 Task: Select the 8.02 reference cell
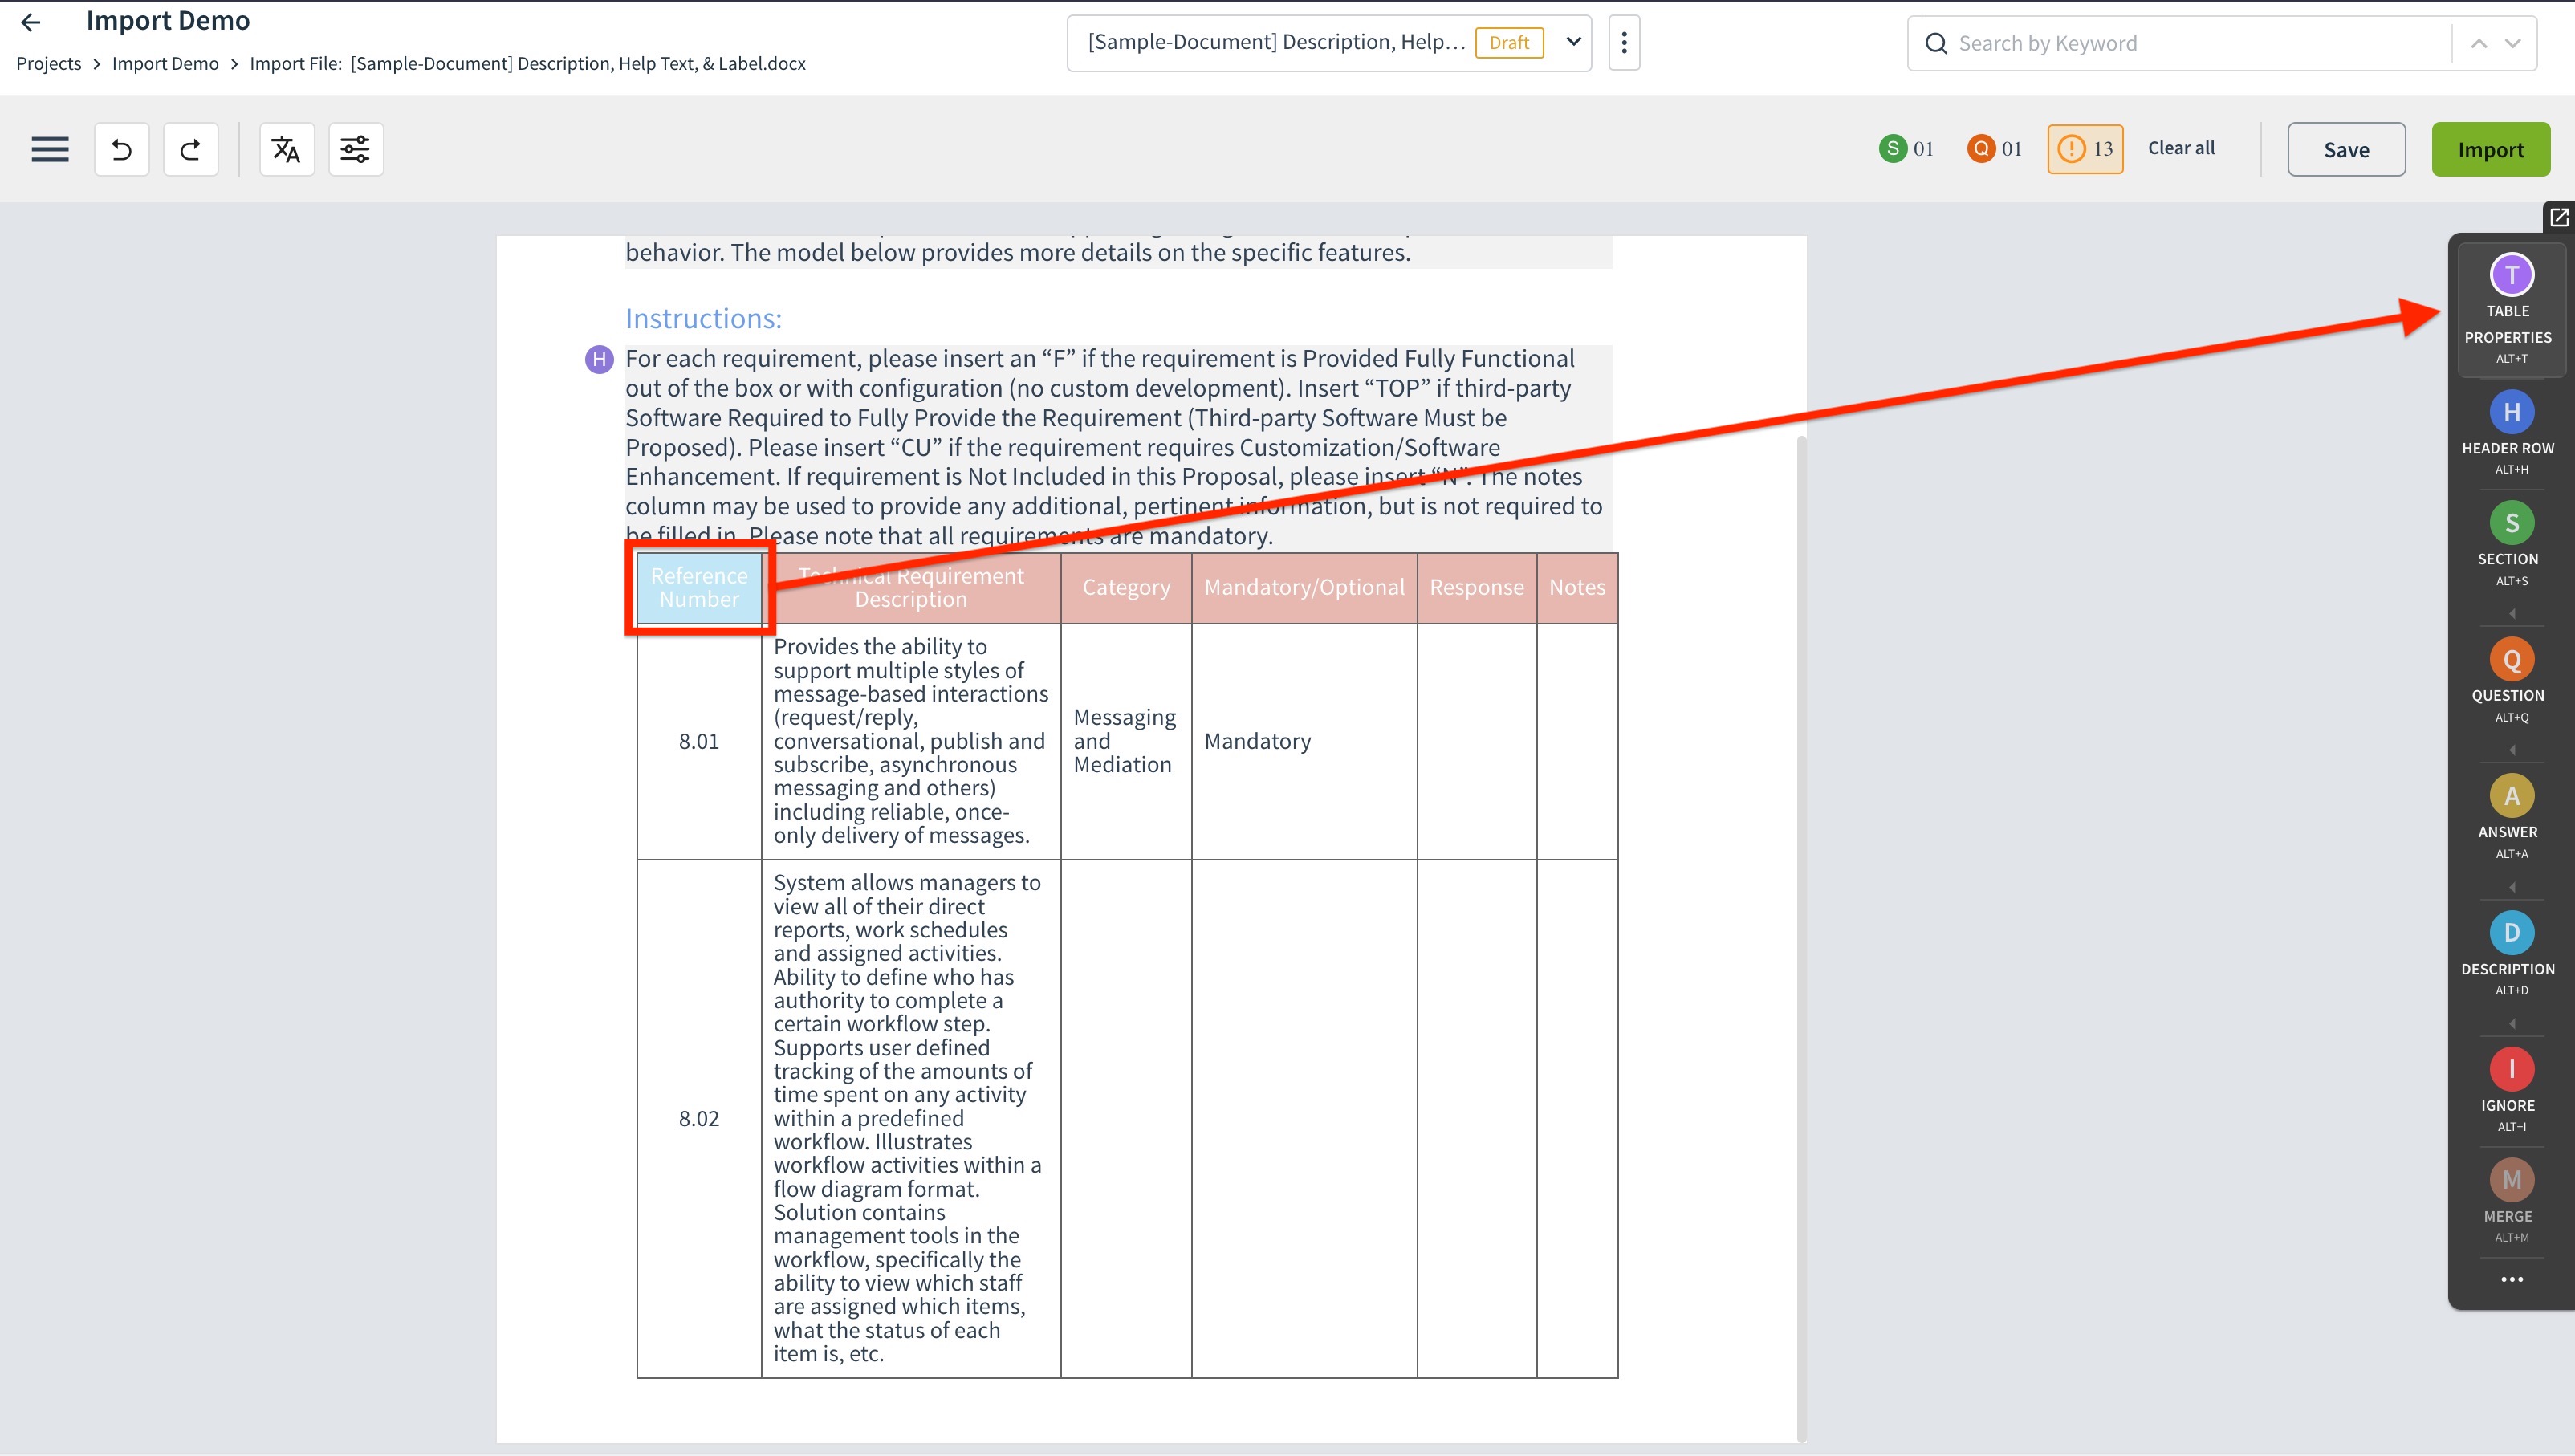point(699,1118)
